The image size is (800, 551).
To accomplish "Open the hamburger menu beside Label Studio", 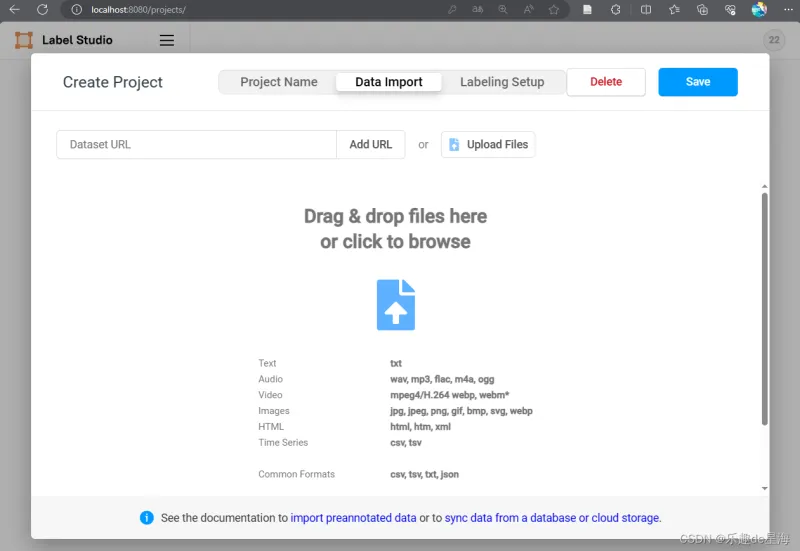I will [167, 41].
